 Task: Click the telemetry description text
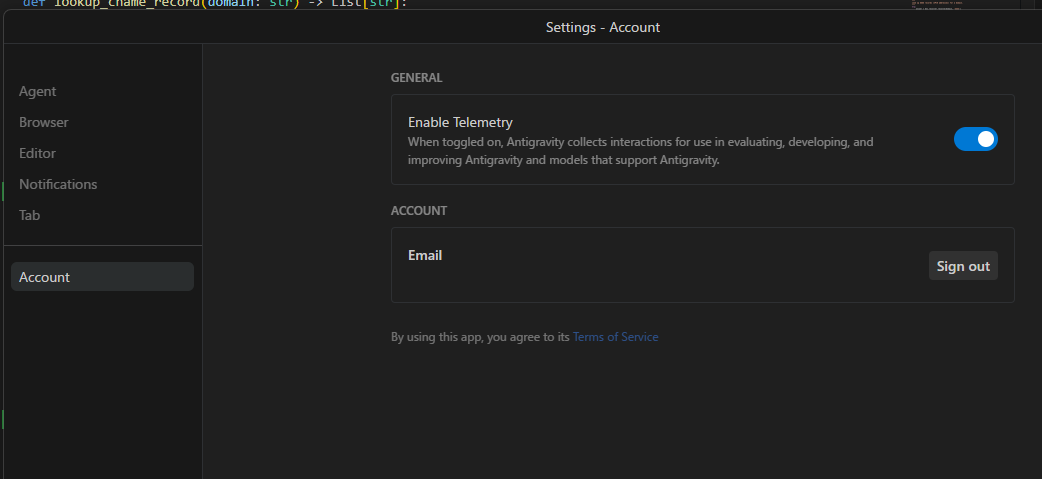pyautogui.click(x=640, y=150)
